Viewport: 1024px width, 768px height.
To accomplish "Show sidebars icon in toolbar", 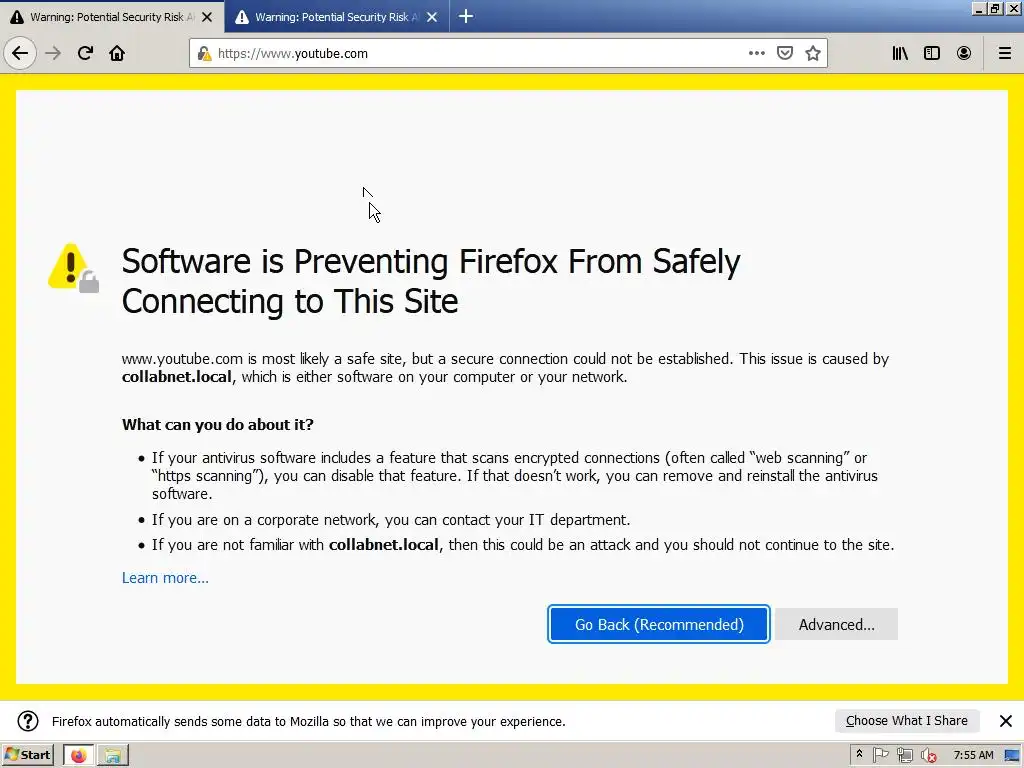I will [x=932, y=53].
